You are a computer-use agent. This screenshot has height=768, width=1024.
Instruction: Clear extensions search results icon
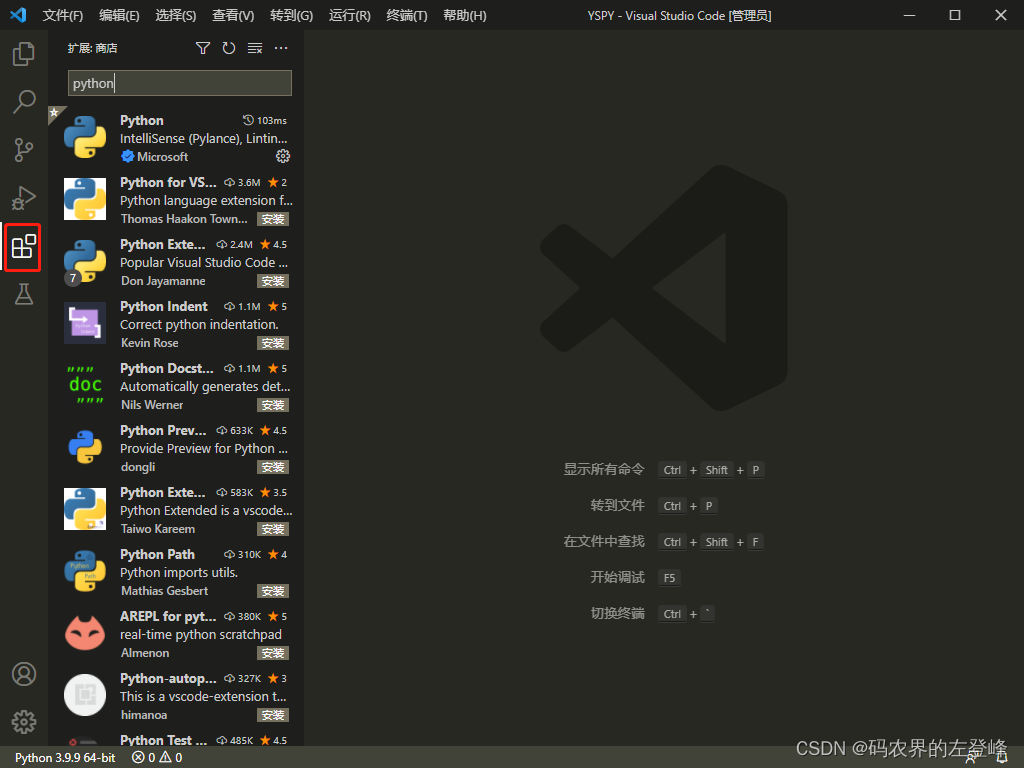click(x=255, y=48)
